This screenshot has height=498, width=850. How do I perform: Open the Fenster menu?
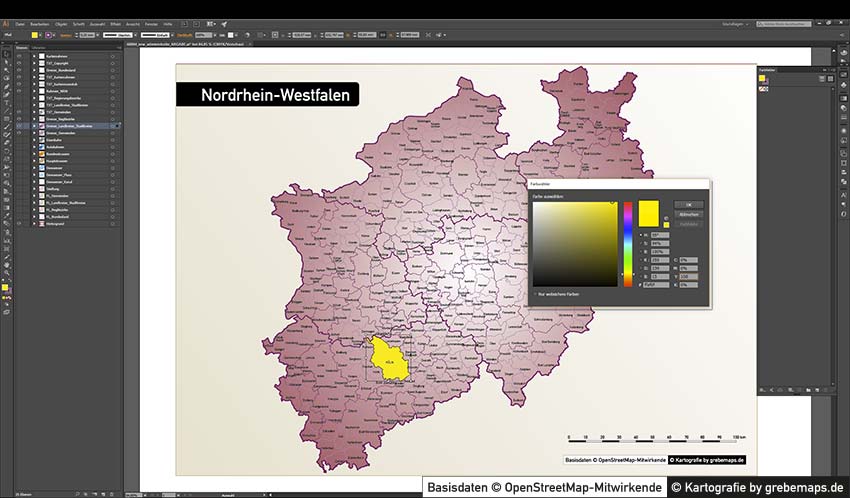point(151,23)
